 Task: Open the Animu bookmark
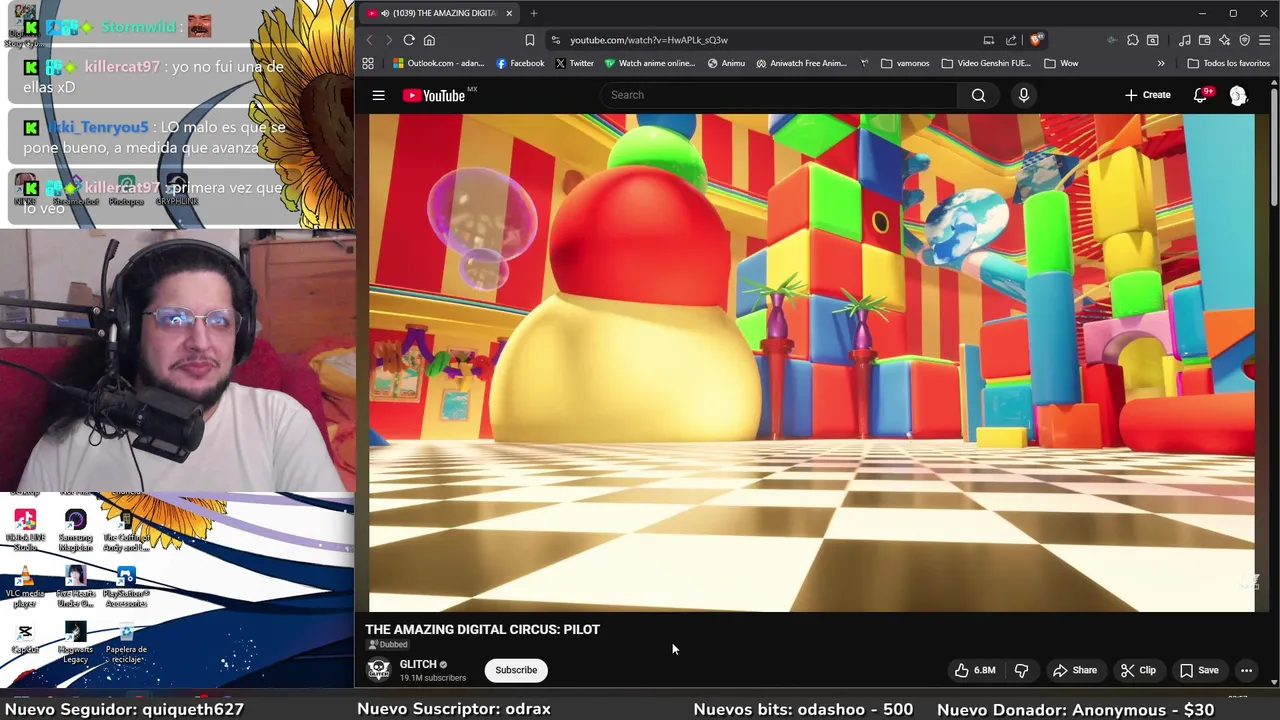(726, 63)
